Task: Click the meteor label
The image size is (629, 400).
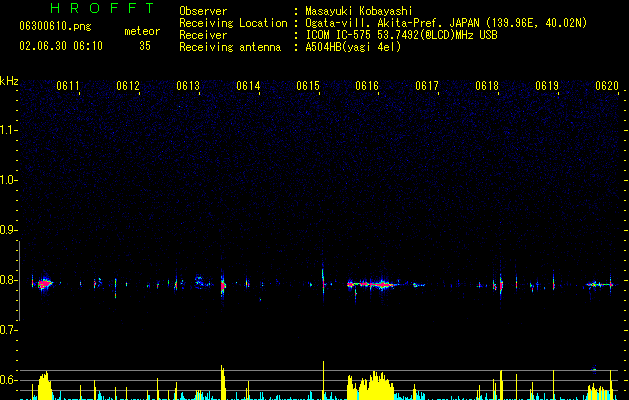Action: (142, 31)
